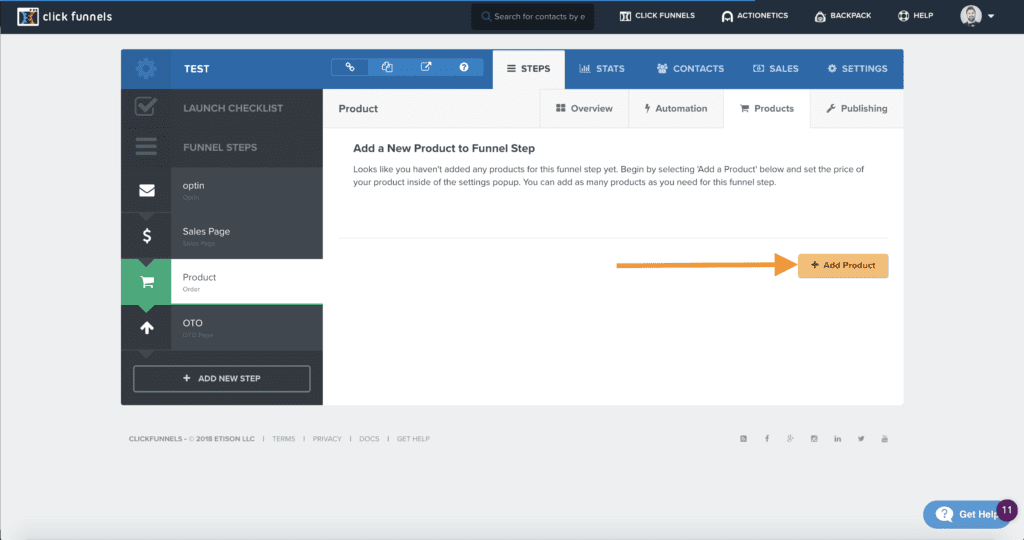Open the YouTube footer icon

pyautogui.click(x=884, y=439)
